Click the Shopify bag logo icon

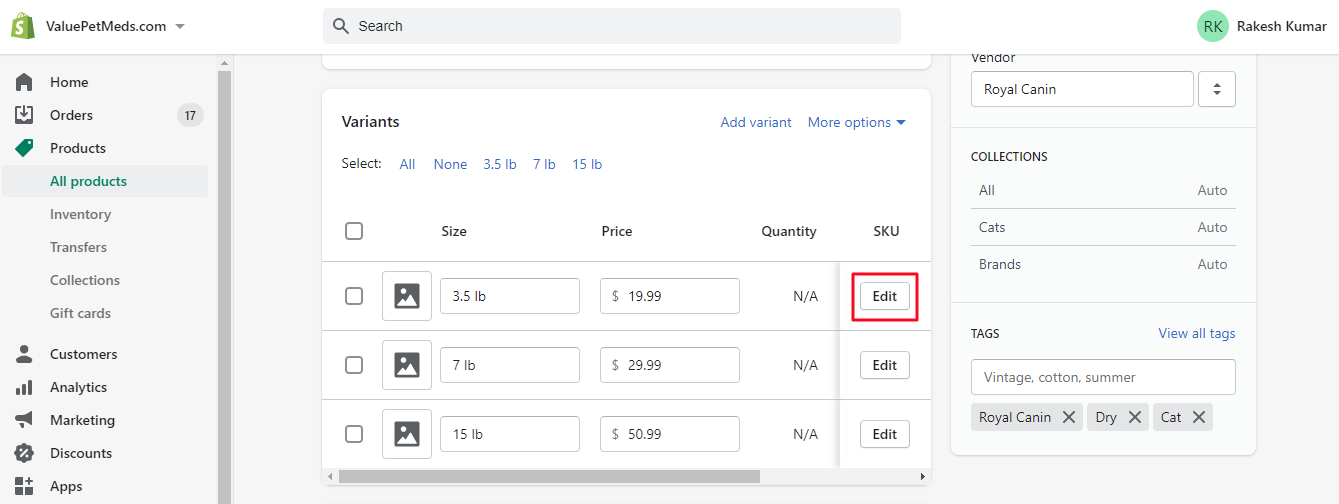point(23,26)
